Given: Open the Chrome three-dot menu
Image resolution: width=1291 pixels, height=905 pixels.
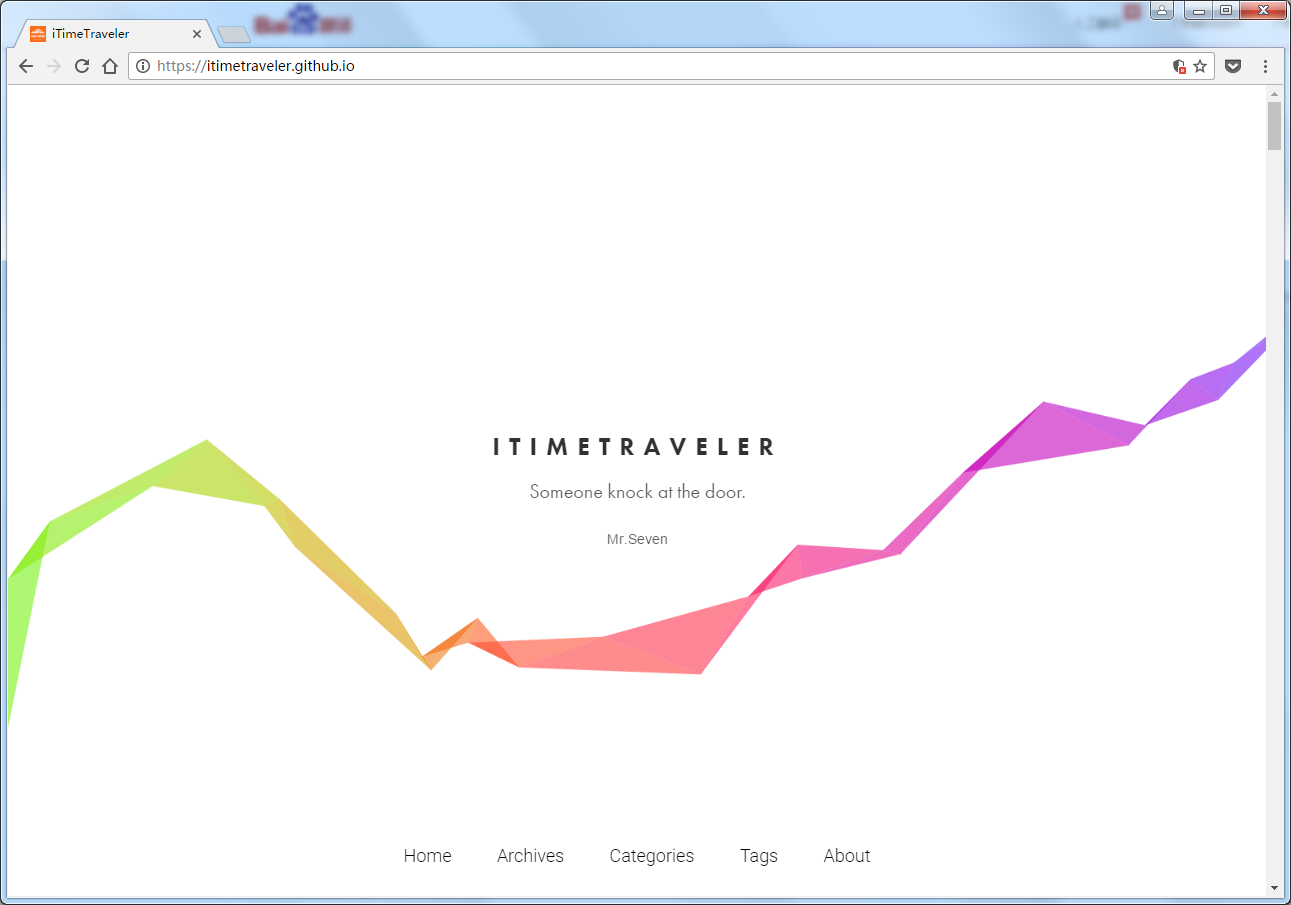Looking at the screenshot, I should tap(1265, 66).
